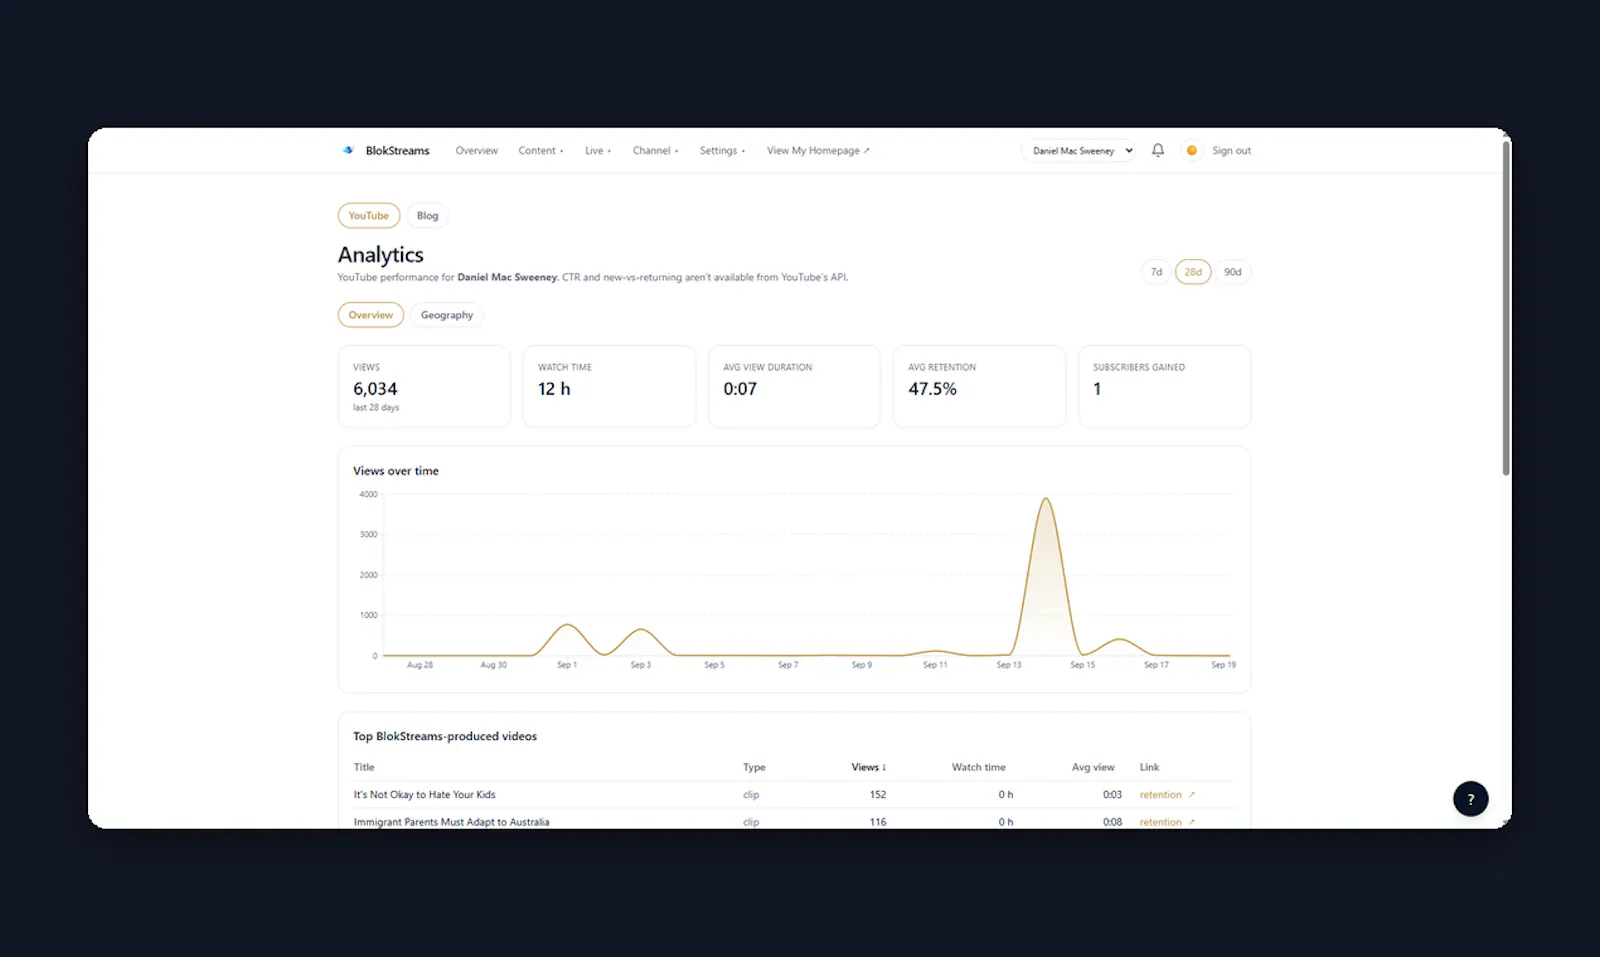Screen dimensions: 1600x957
Task: Click the Avg Retention card showing 47.5%
Action: coord(979,386)
